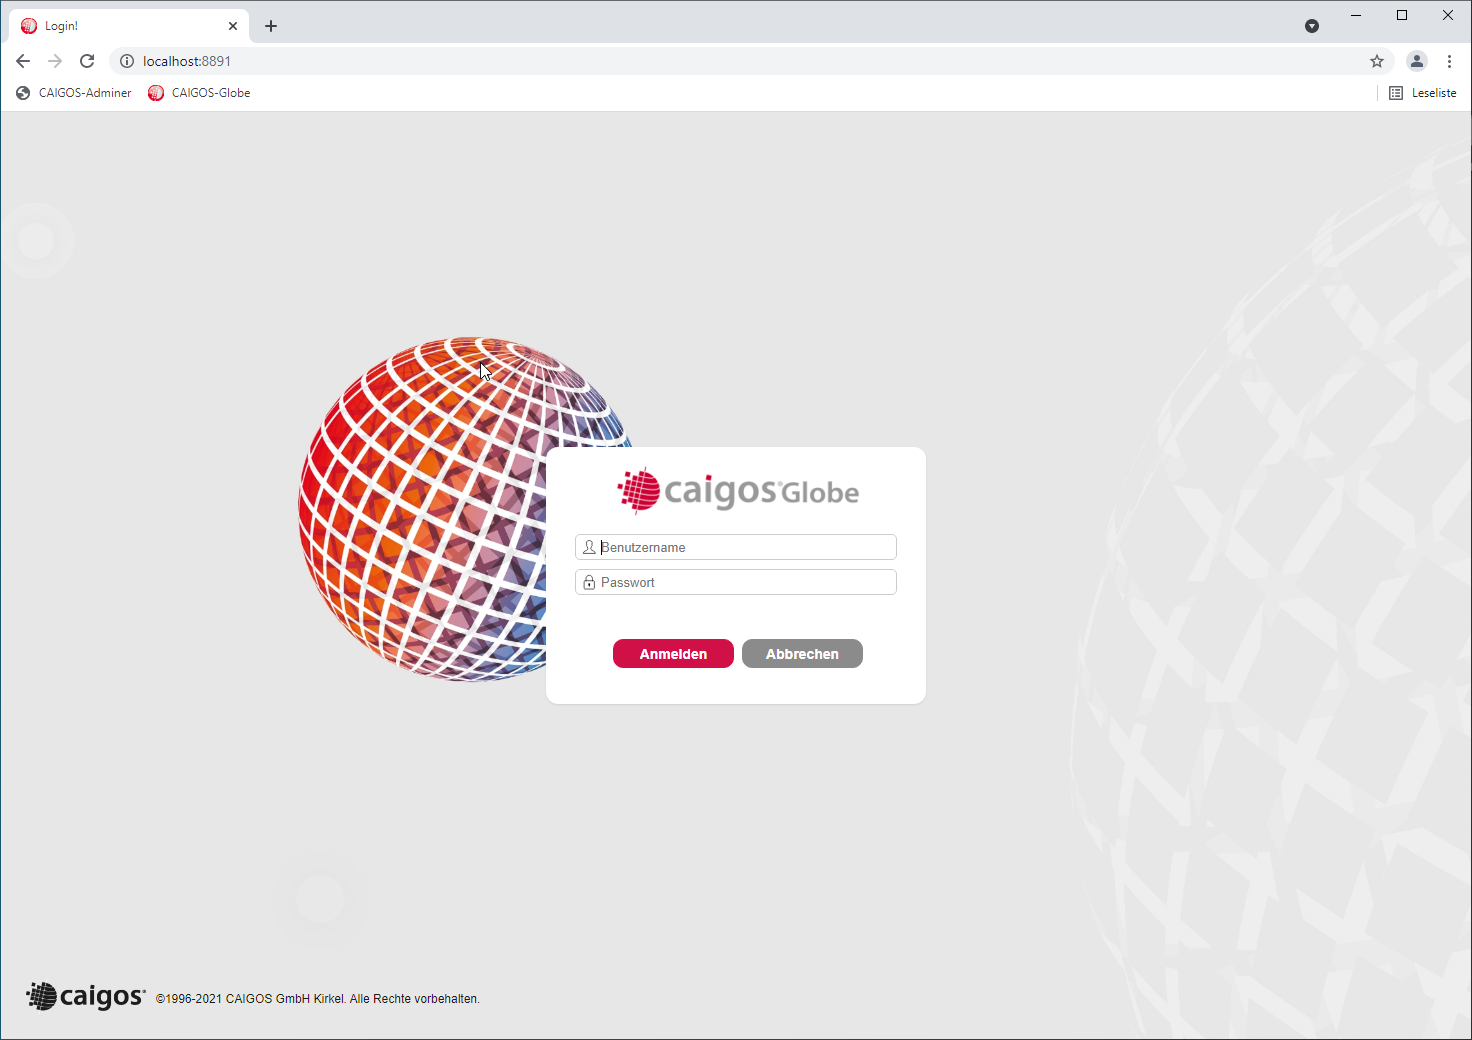Bookmark this page with the star icon
Image resolution: width=1472 pixels, height=1040 pixels.
(x=1377, y=61)
